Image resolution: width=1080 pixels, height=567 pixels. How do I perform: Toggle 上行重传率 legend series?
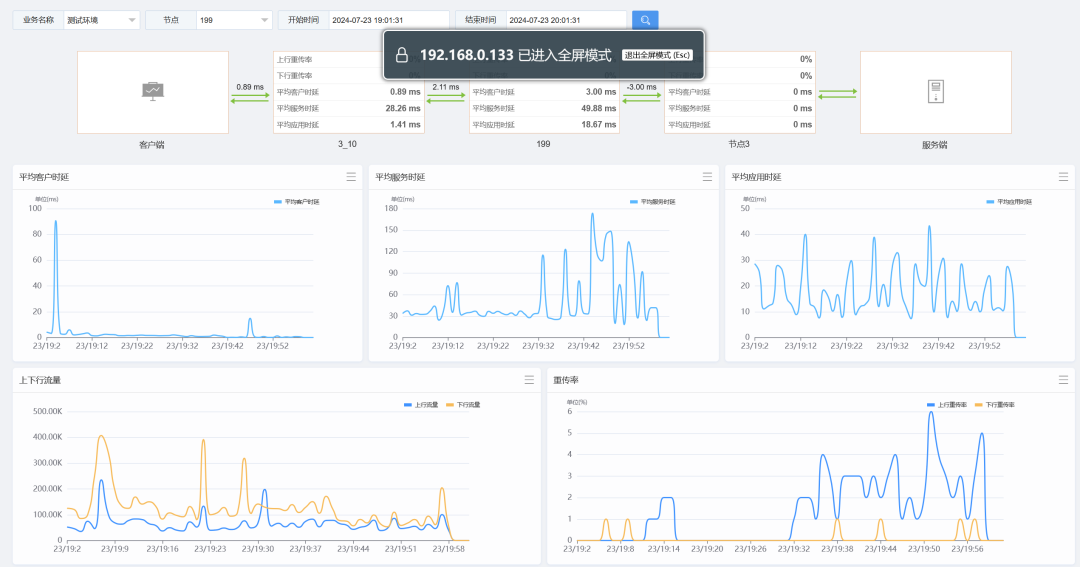click(x=947, y=404)
